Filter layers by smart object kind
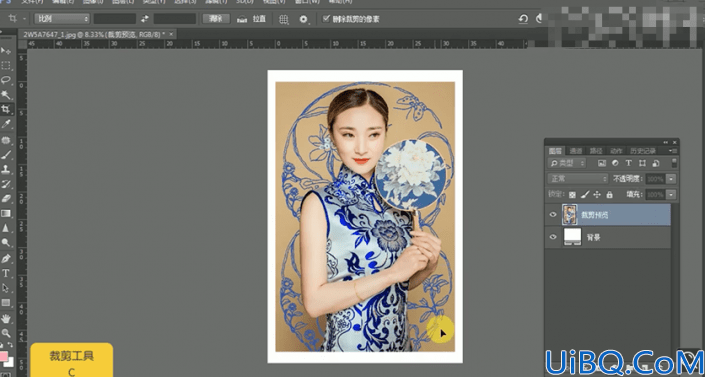The width and height of the screenshot is (705, 377). click(656, 163)
